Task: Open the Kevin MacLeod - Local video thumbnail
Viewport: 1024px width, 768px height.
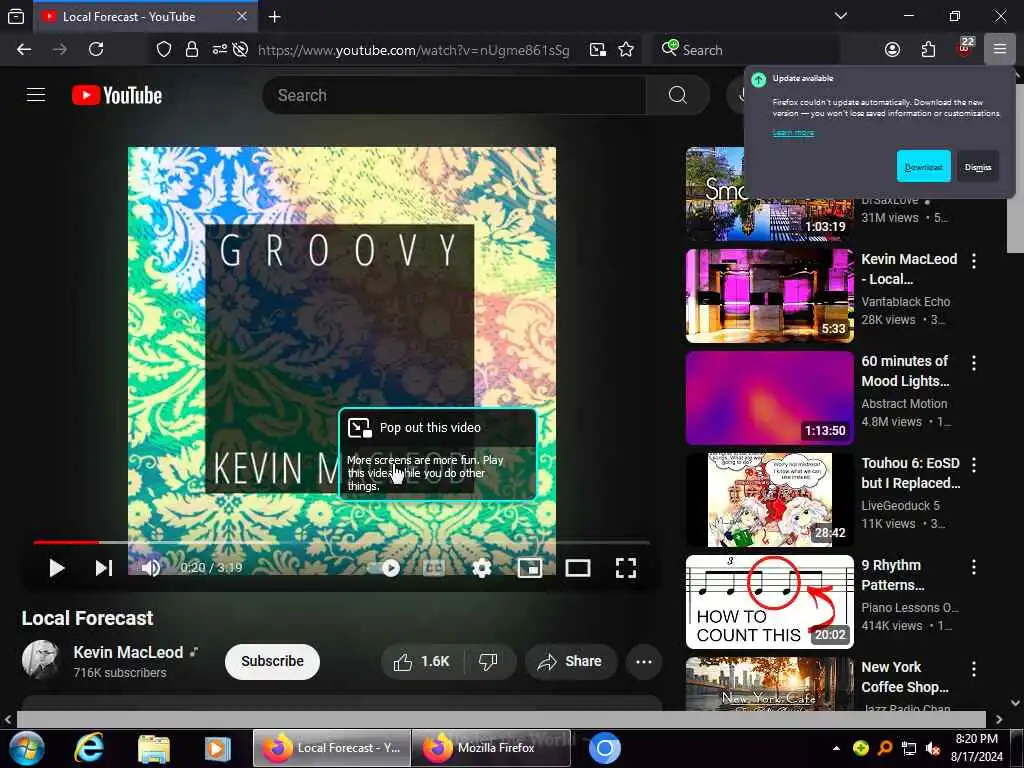Action: [x=769, y=296]
